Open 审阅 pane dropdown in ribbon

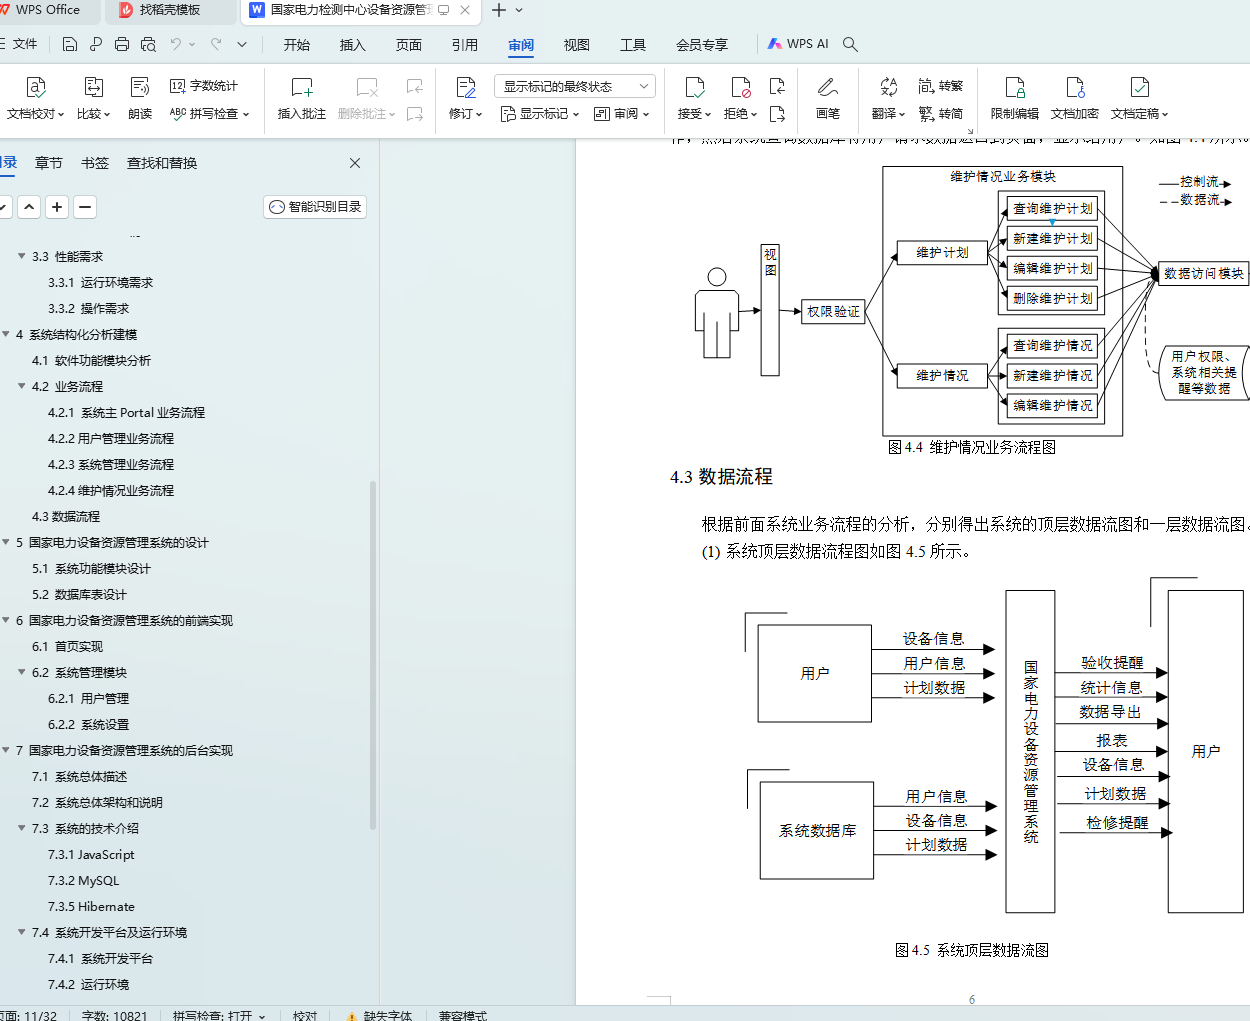(622, 114)
